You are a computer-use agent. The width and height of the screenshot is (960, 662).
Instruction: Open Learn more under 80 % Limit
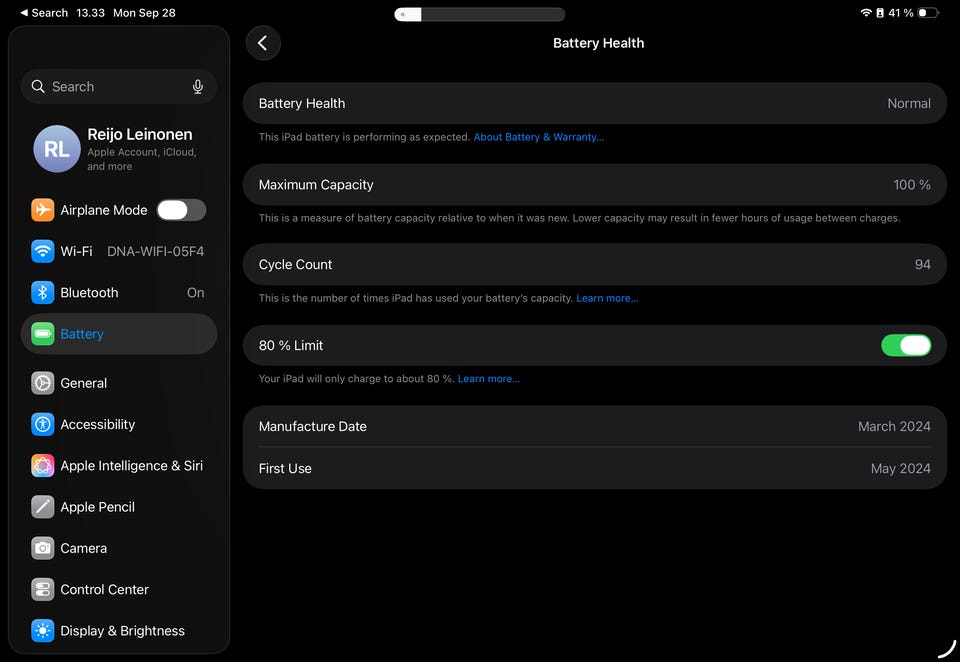(x=489, y=378)
